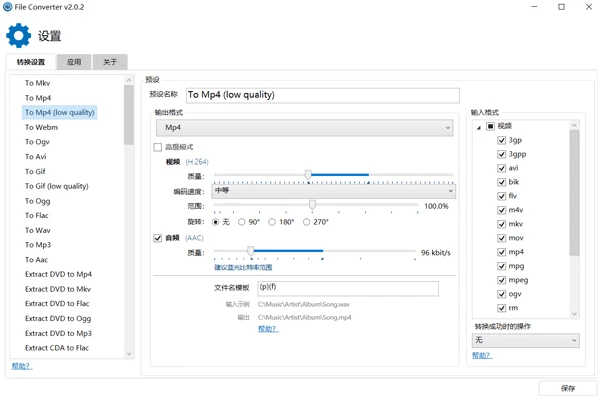Click the blue bitrate range hint link
The width and height of the screenshot is (600, 400).
click(x=243, y=267)
